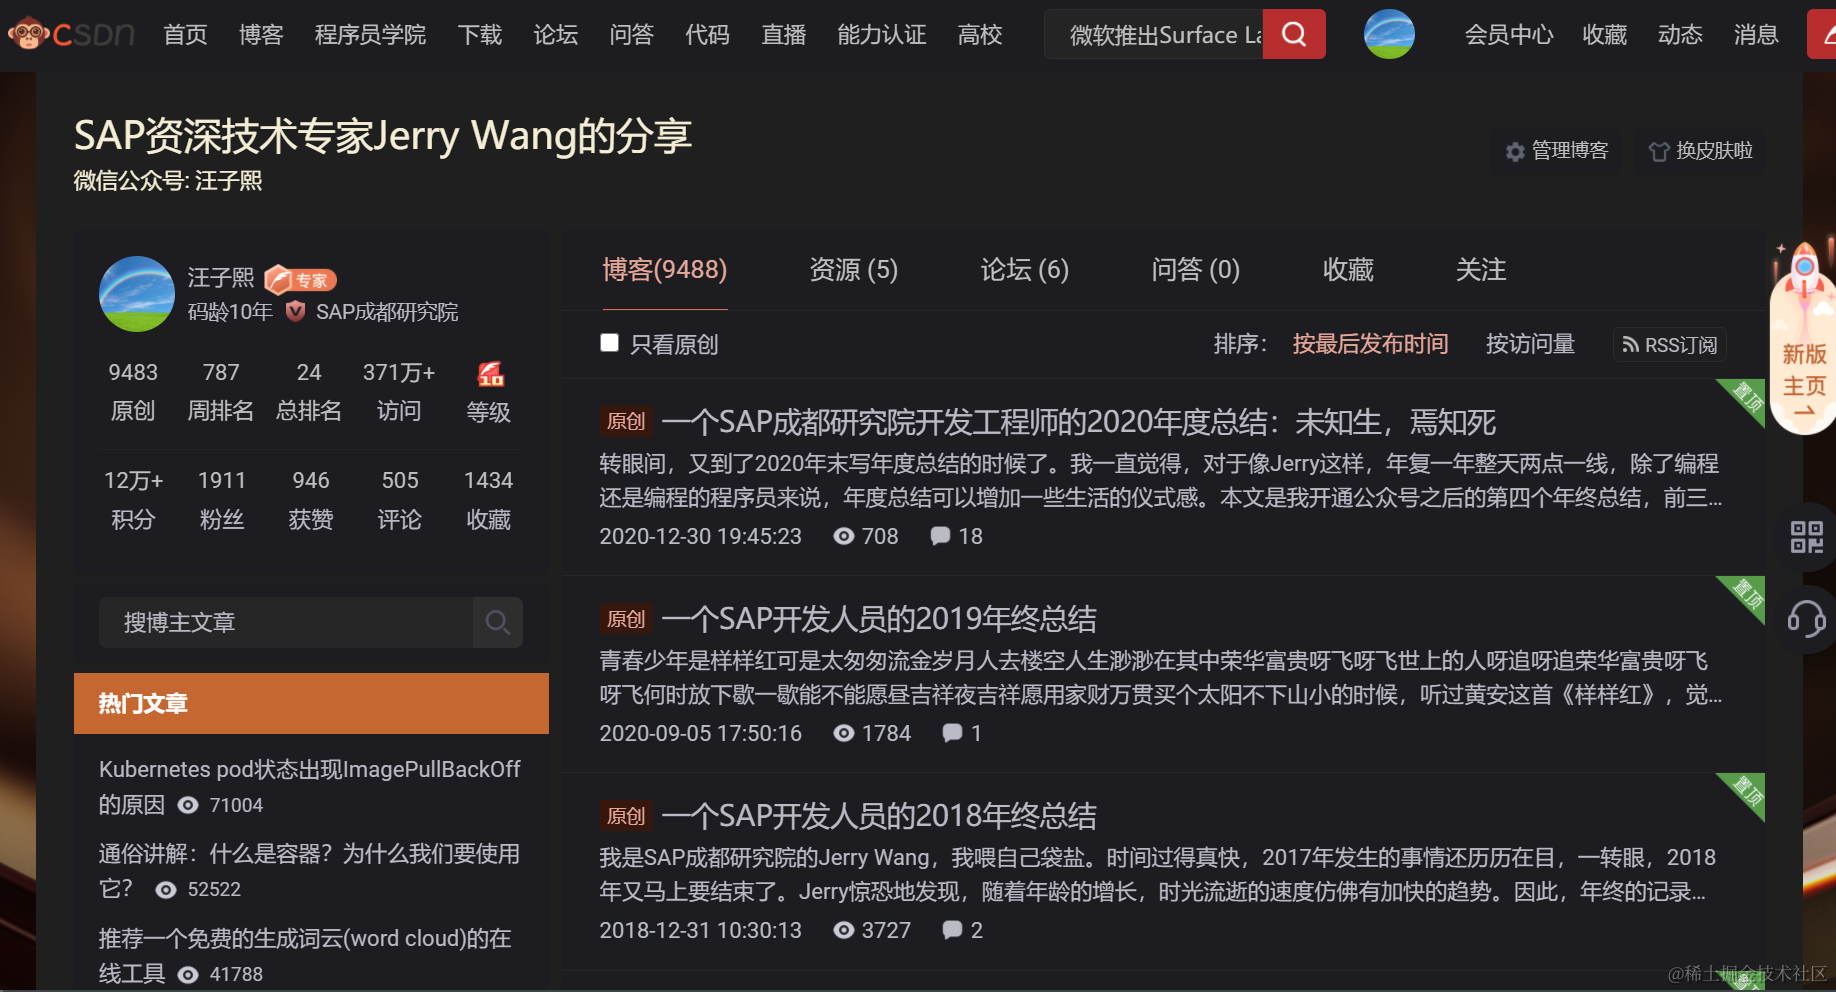Open the user avatar in top navigation
This screenshot has width=1836, height=992.
click(1389, 34)
